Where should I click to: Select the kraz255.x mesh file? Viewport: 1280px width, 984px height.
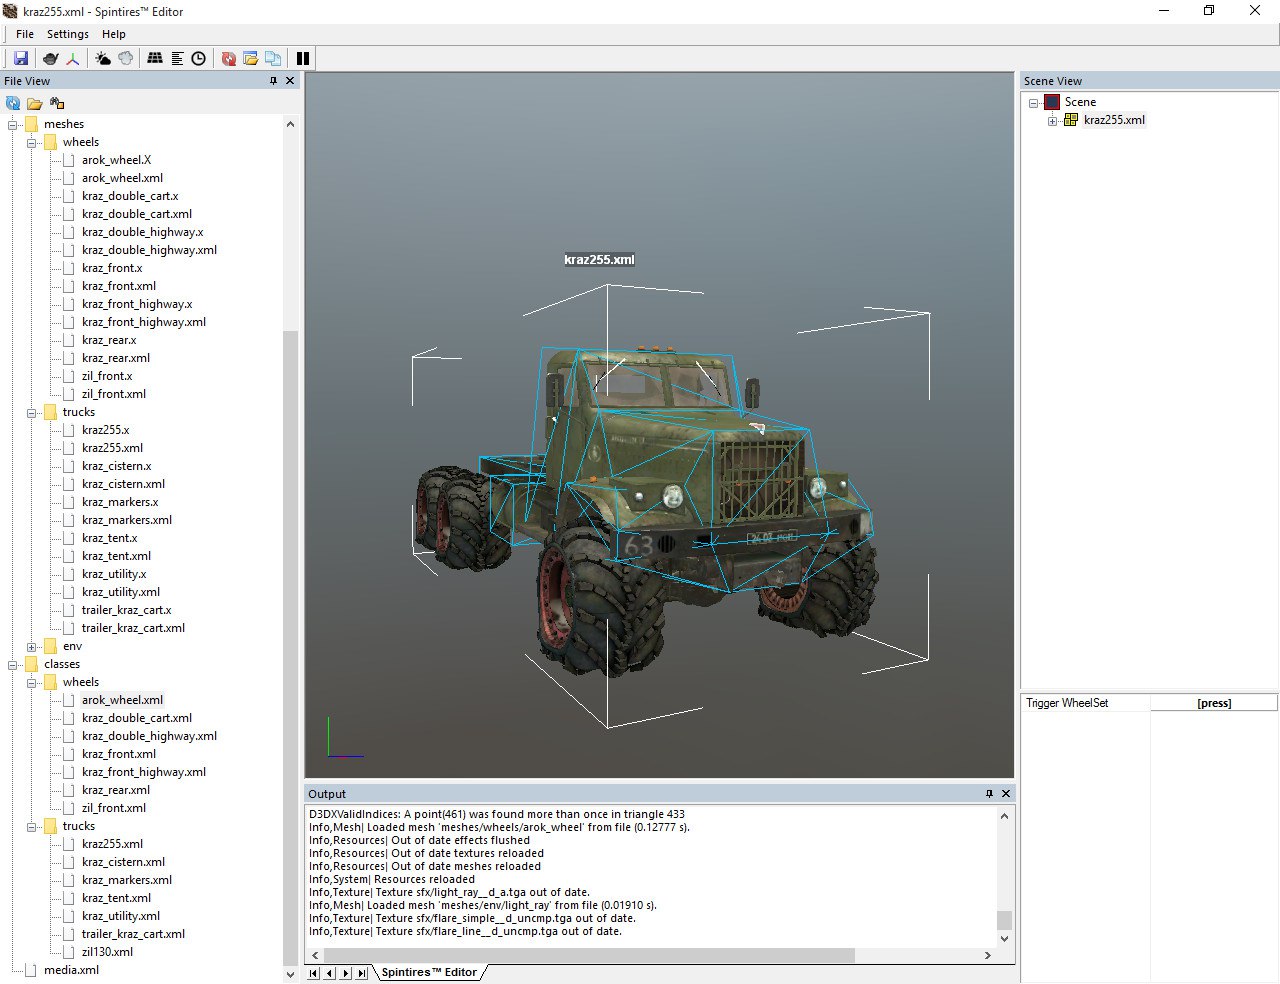pos(105,430)
